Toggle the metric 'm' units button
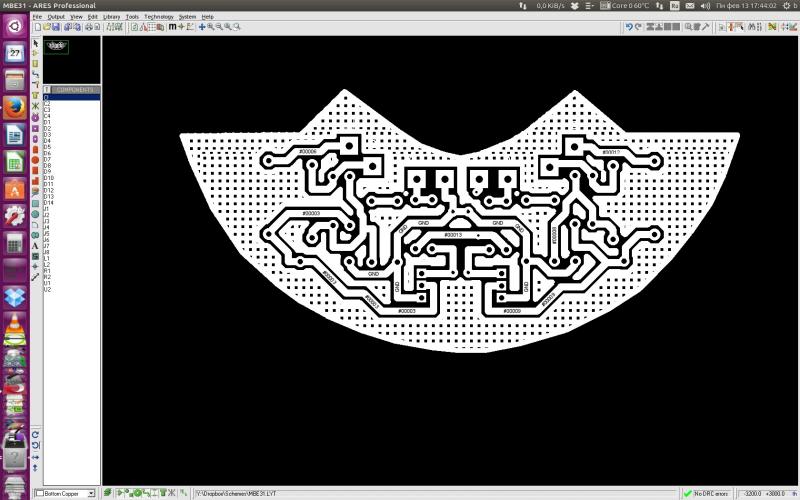This screenshot has width=800, height=500. tap(172, 27)
